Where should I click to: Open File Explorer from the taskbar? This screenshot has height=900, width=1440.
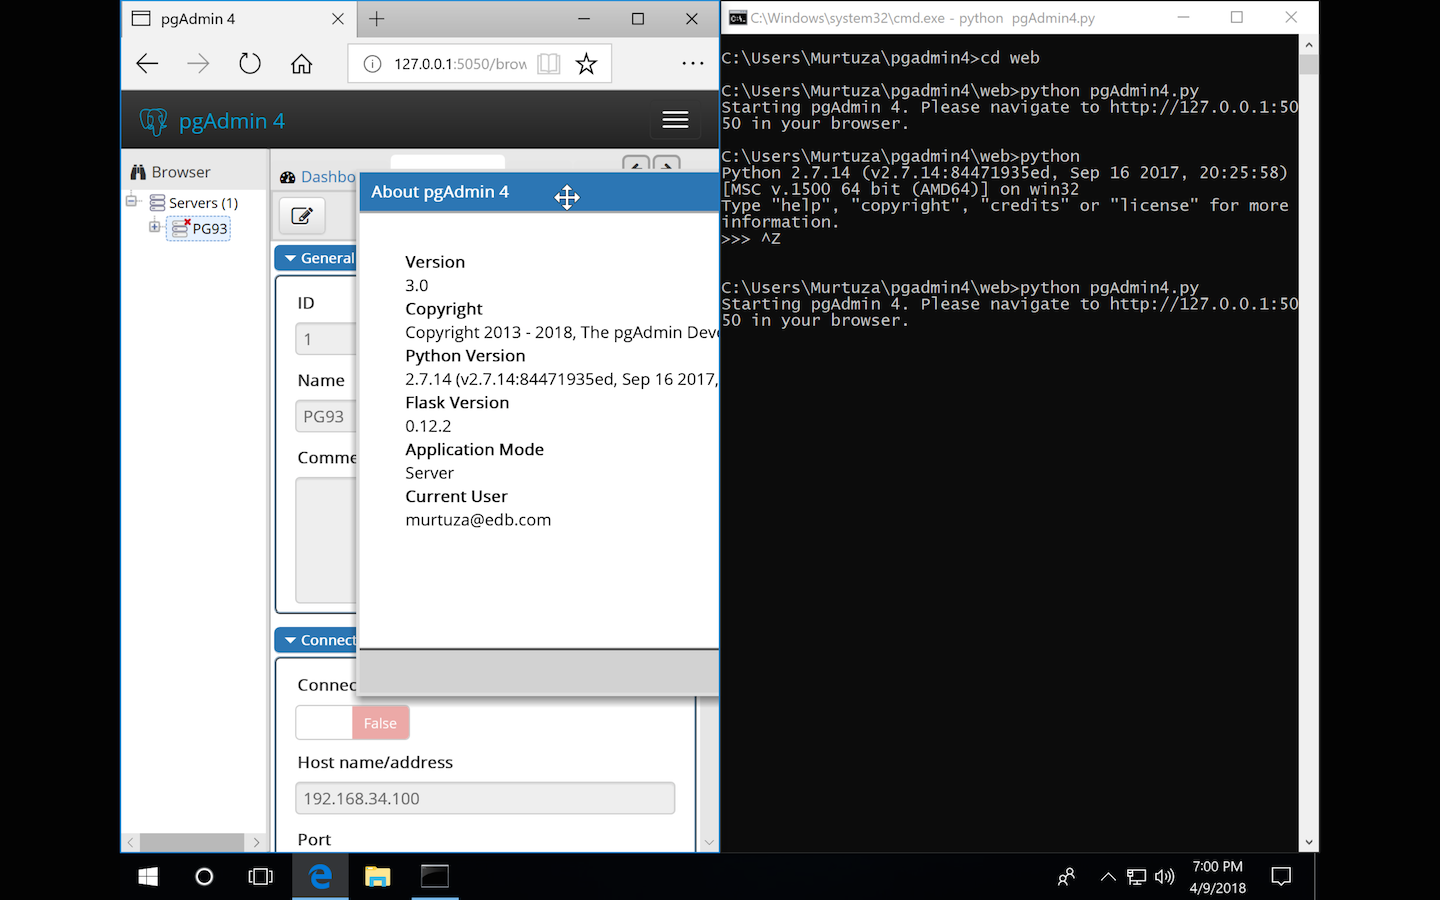(x=377, y=877)
